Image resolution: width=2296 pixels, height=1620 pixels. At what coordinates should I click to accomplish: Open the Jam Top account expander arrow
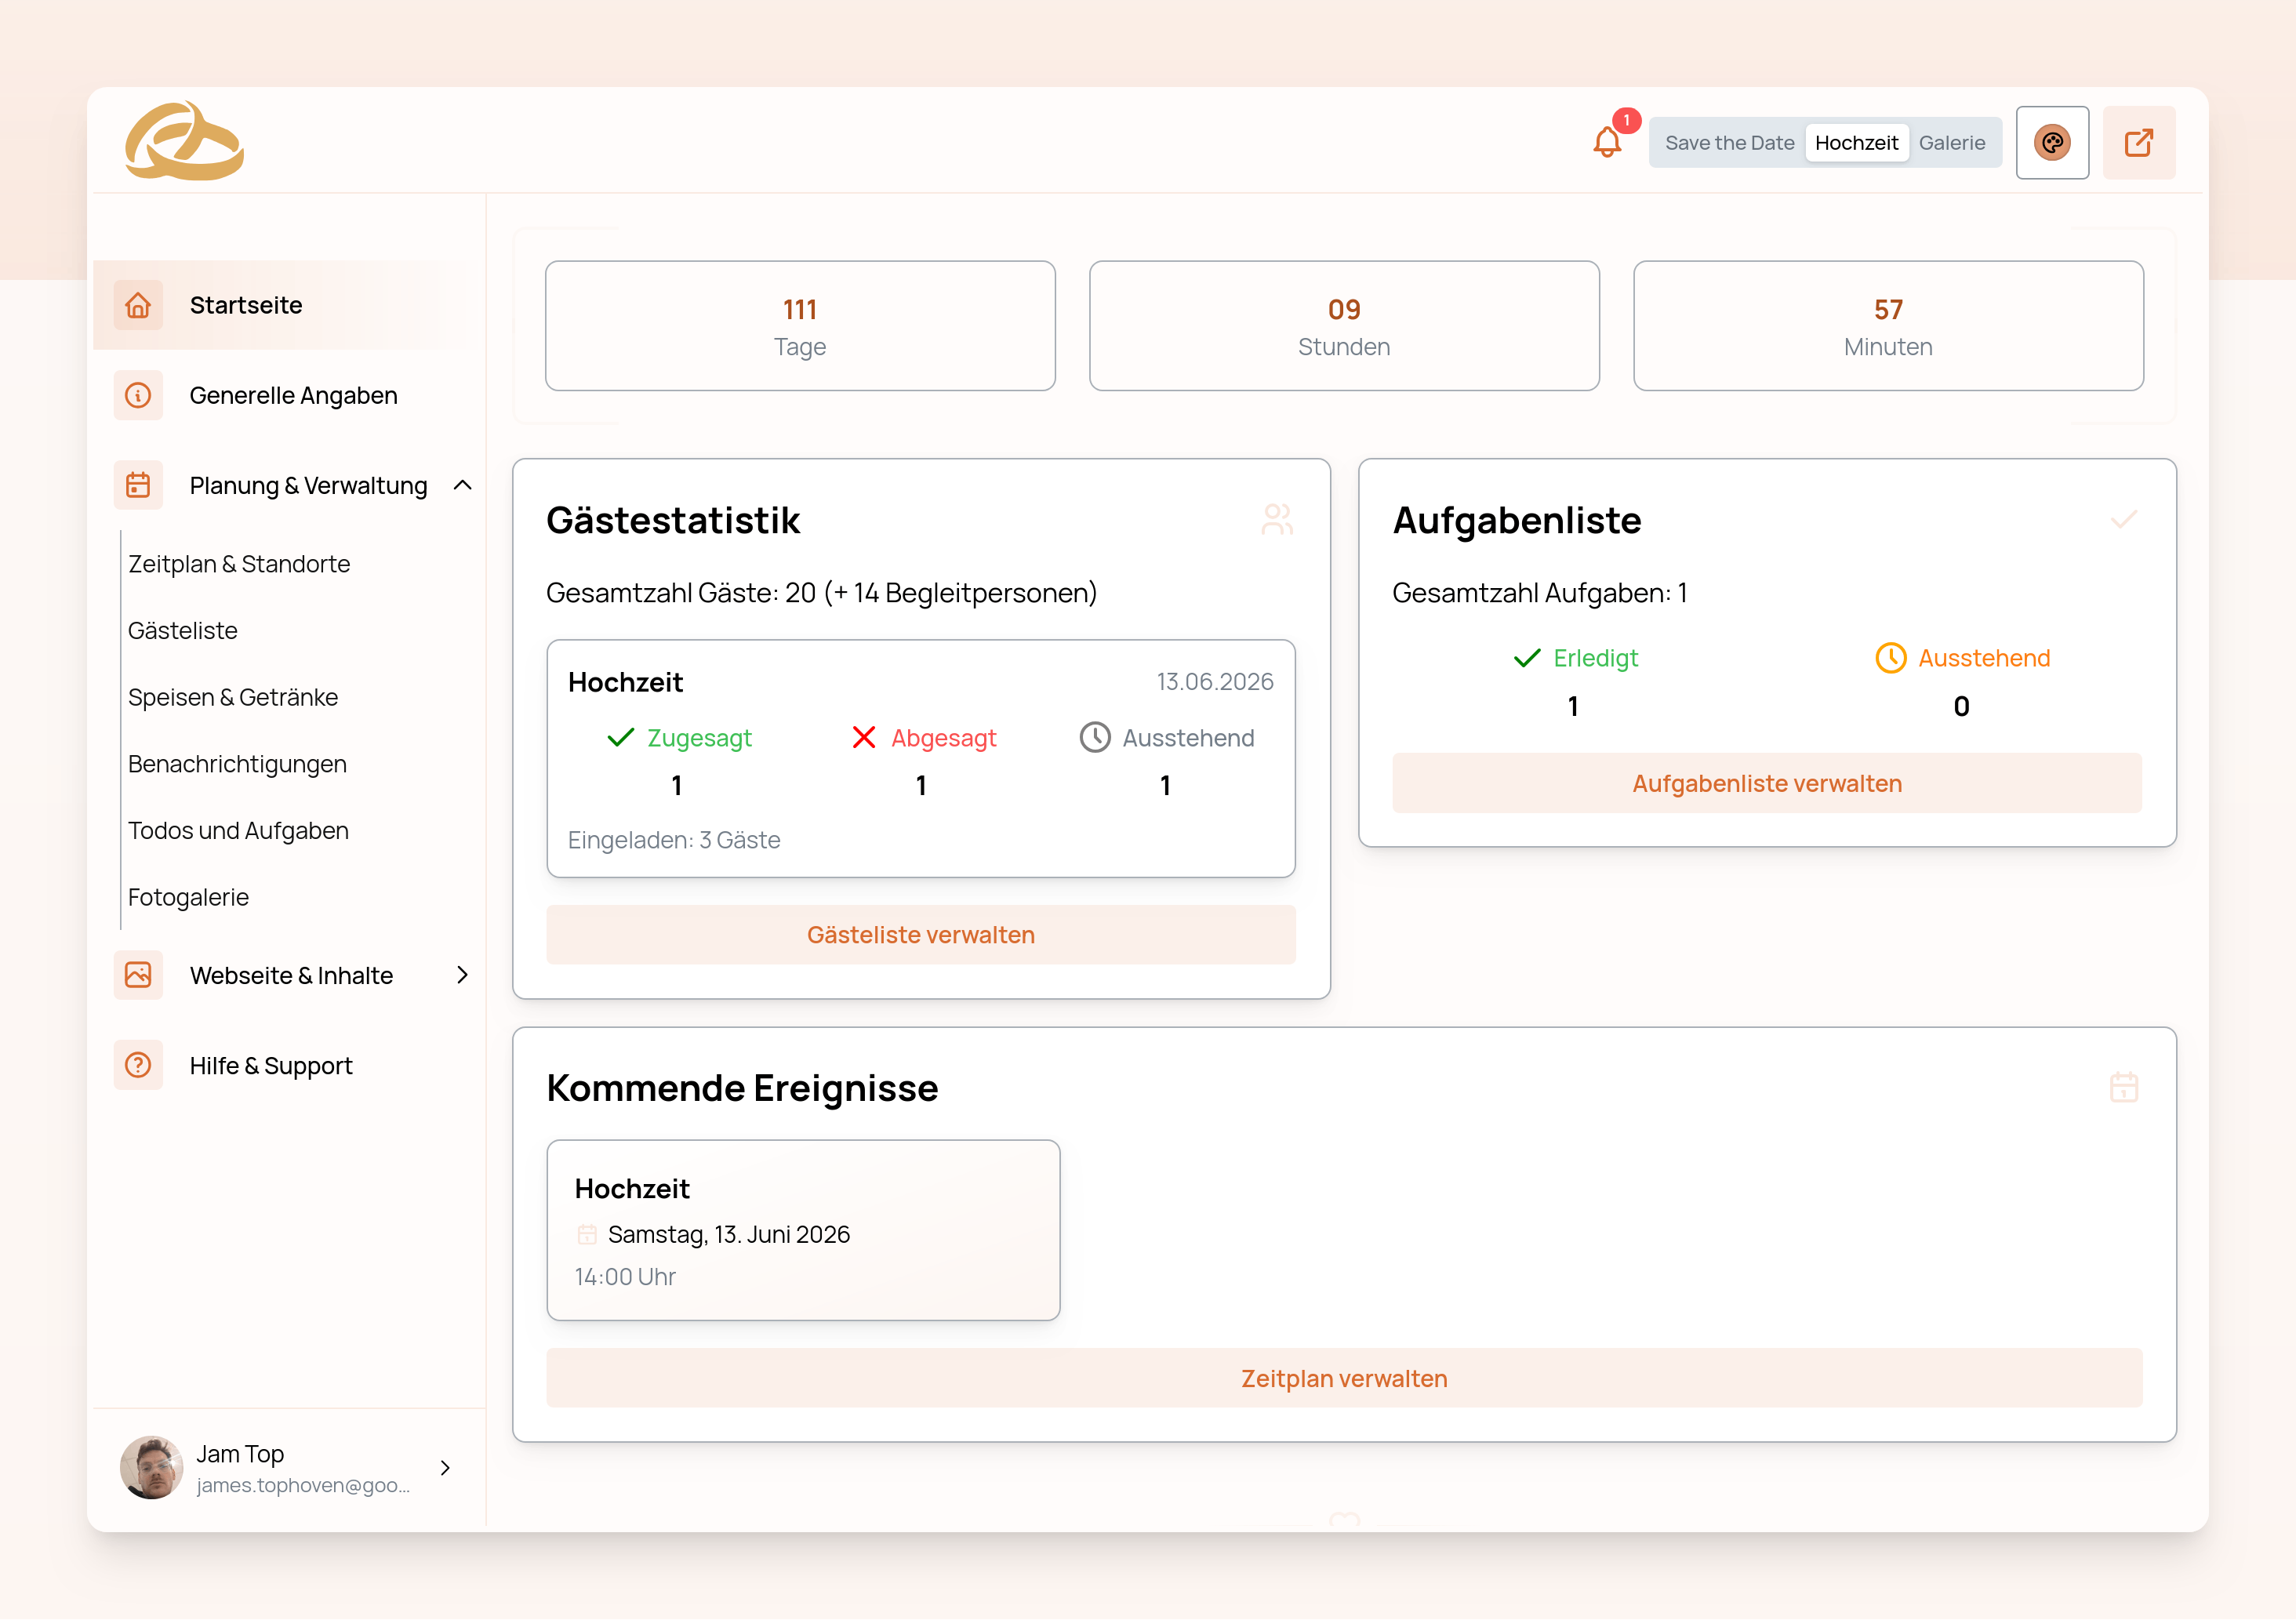tap(445, 1468)
